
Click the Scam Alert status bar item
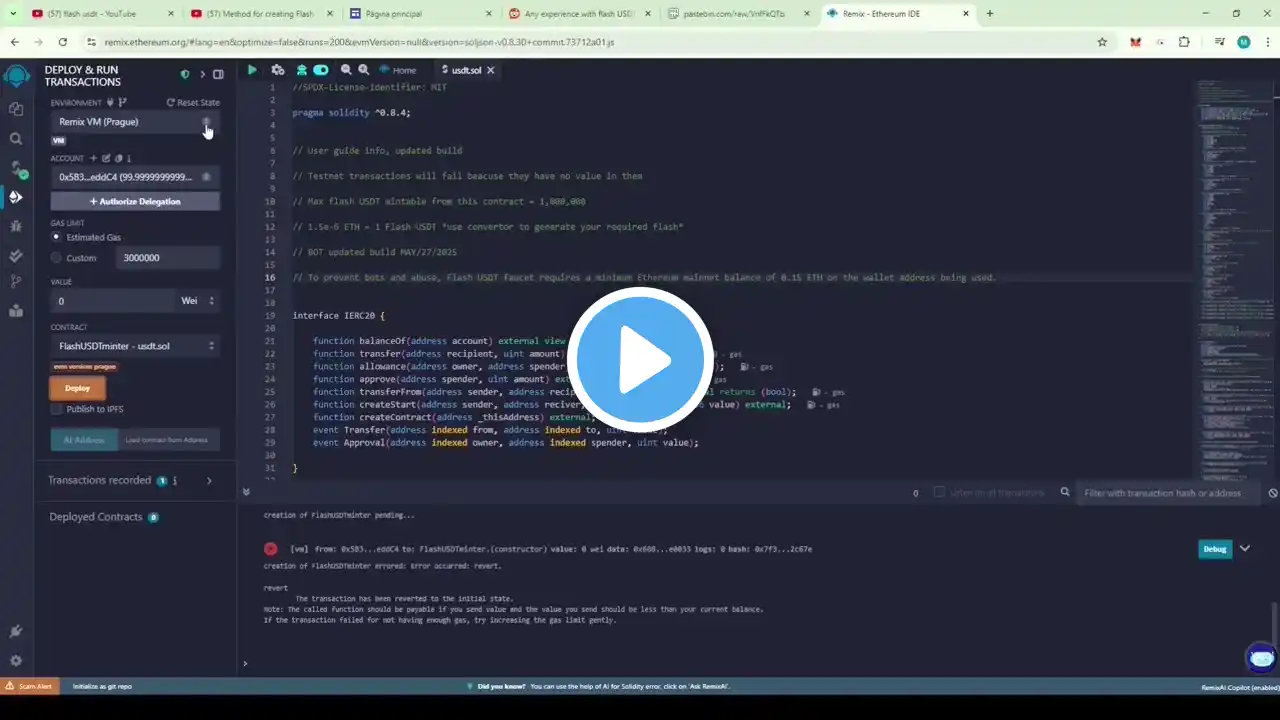click(x=29, y=686)
